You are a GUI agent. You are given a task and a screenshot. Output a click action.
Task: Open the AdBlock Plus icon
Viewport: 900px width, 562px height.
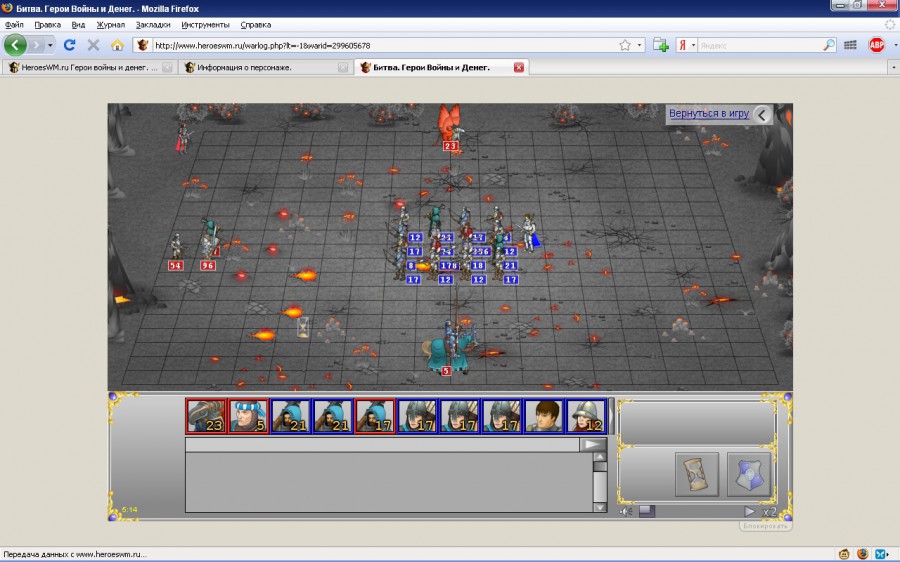click(876, 45)
